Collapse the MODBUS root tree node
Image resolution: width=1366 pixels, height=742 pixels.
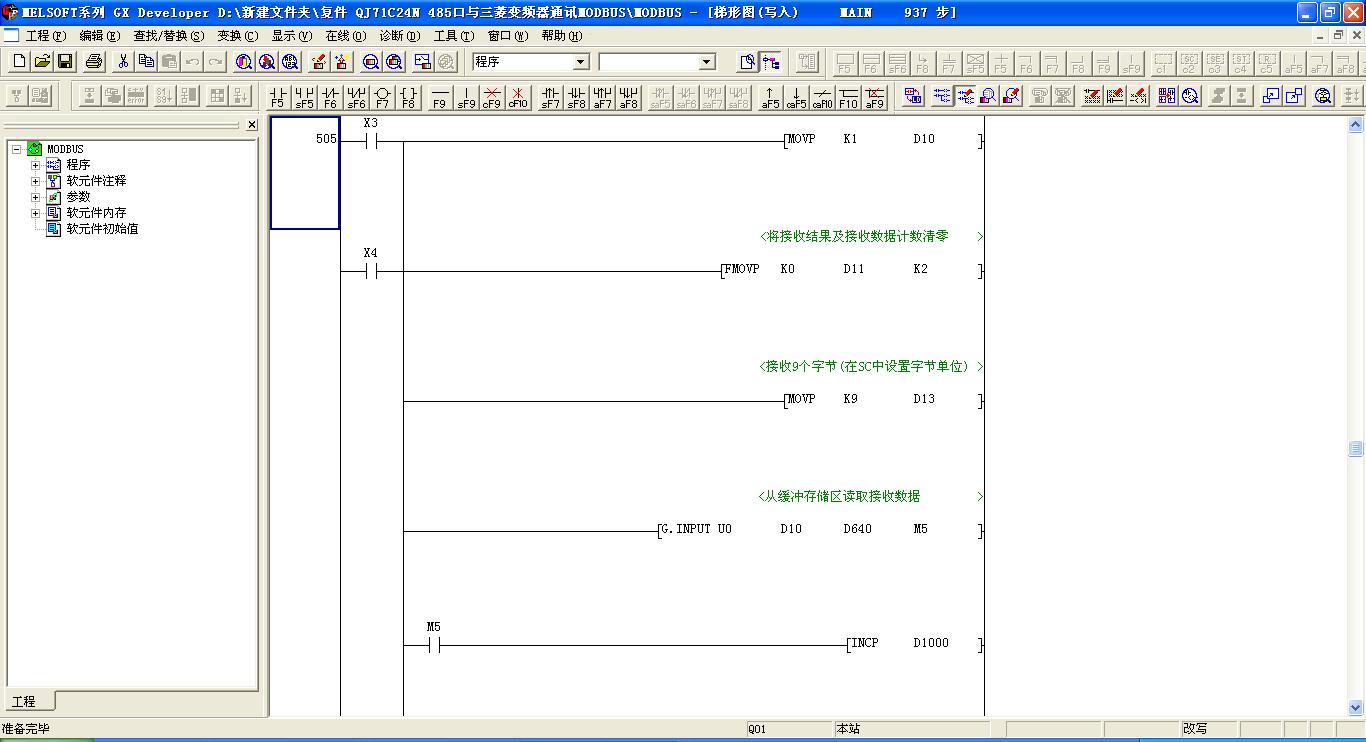[x=17, y=149]
